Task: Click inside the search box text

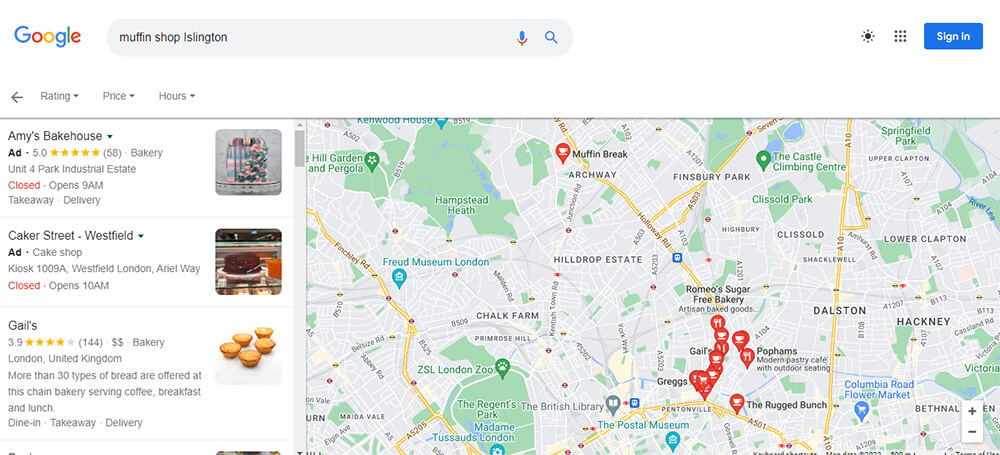Action: point(173,37)
